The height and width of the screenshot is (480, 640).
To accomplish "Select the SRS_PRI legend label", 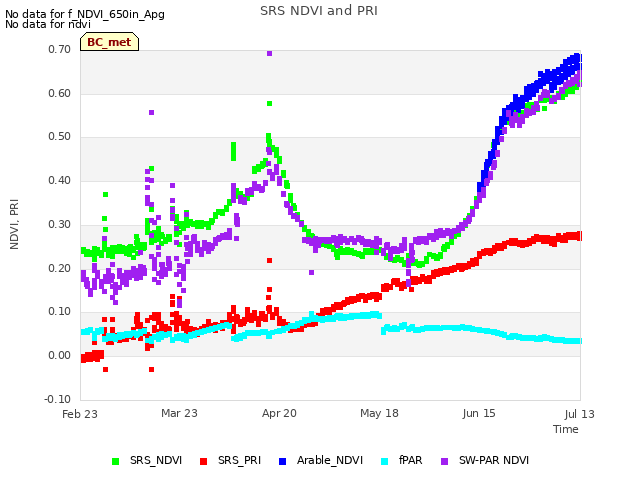I will [x=239, y=460].
